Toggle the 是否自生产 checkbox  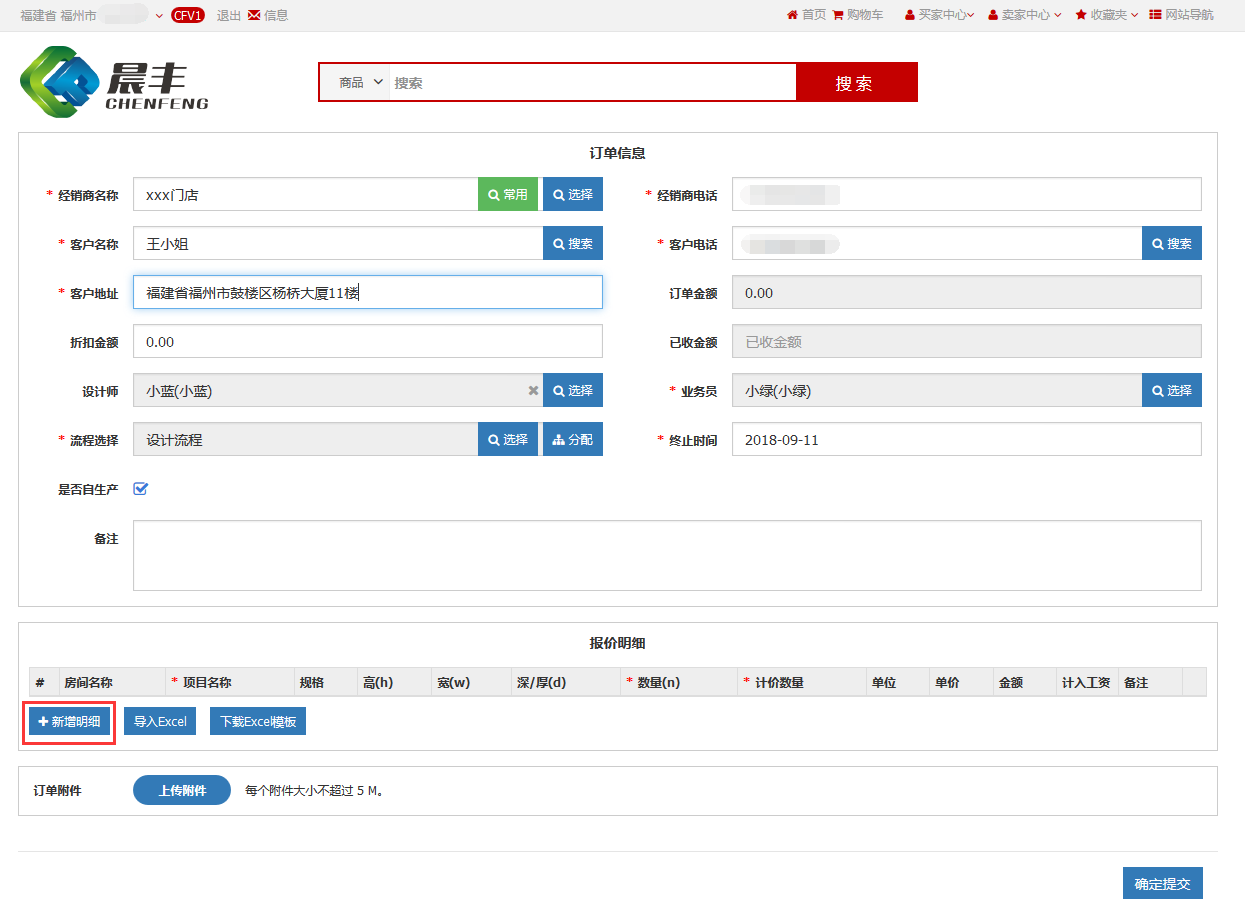click(x=141, y=489)
